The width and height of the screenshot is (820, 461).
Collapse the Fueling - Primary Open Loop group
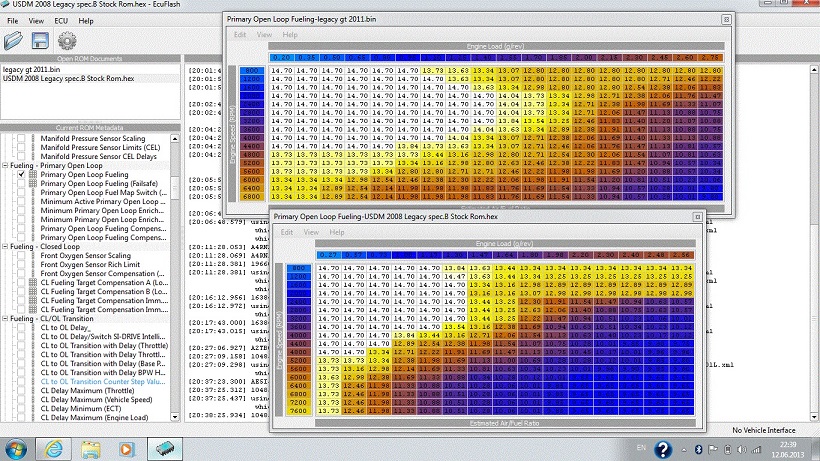(4, 165)
